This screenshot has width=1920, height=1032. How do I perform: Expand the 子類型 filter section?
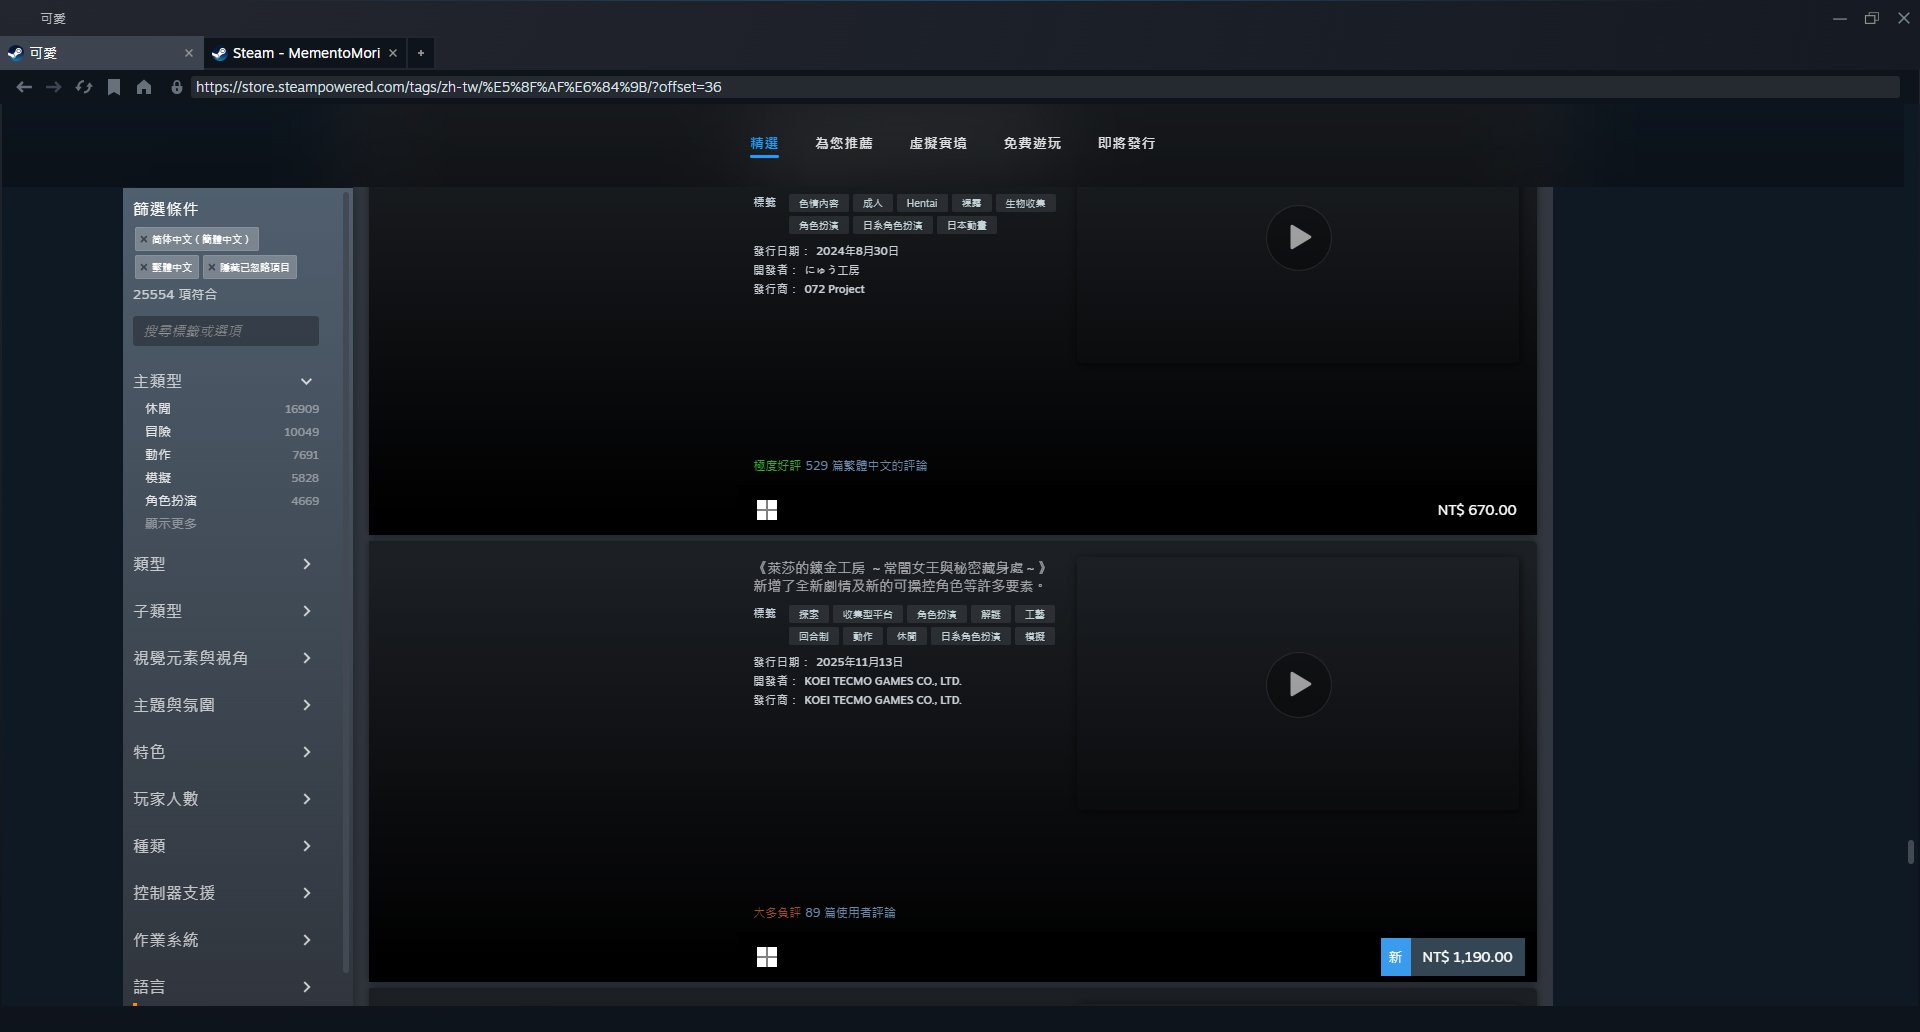click(306, 611)
